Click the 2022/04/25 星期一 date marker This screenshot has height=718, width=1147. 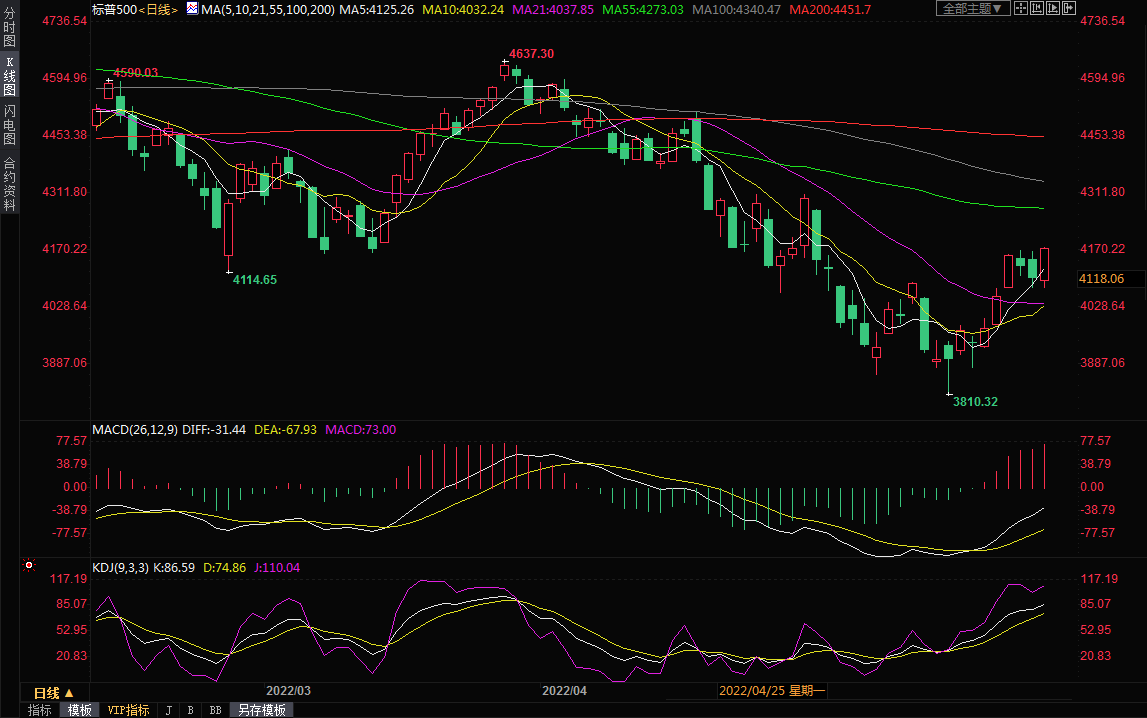[772, 691]
